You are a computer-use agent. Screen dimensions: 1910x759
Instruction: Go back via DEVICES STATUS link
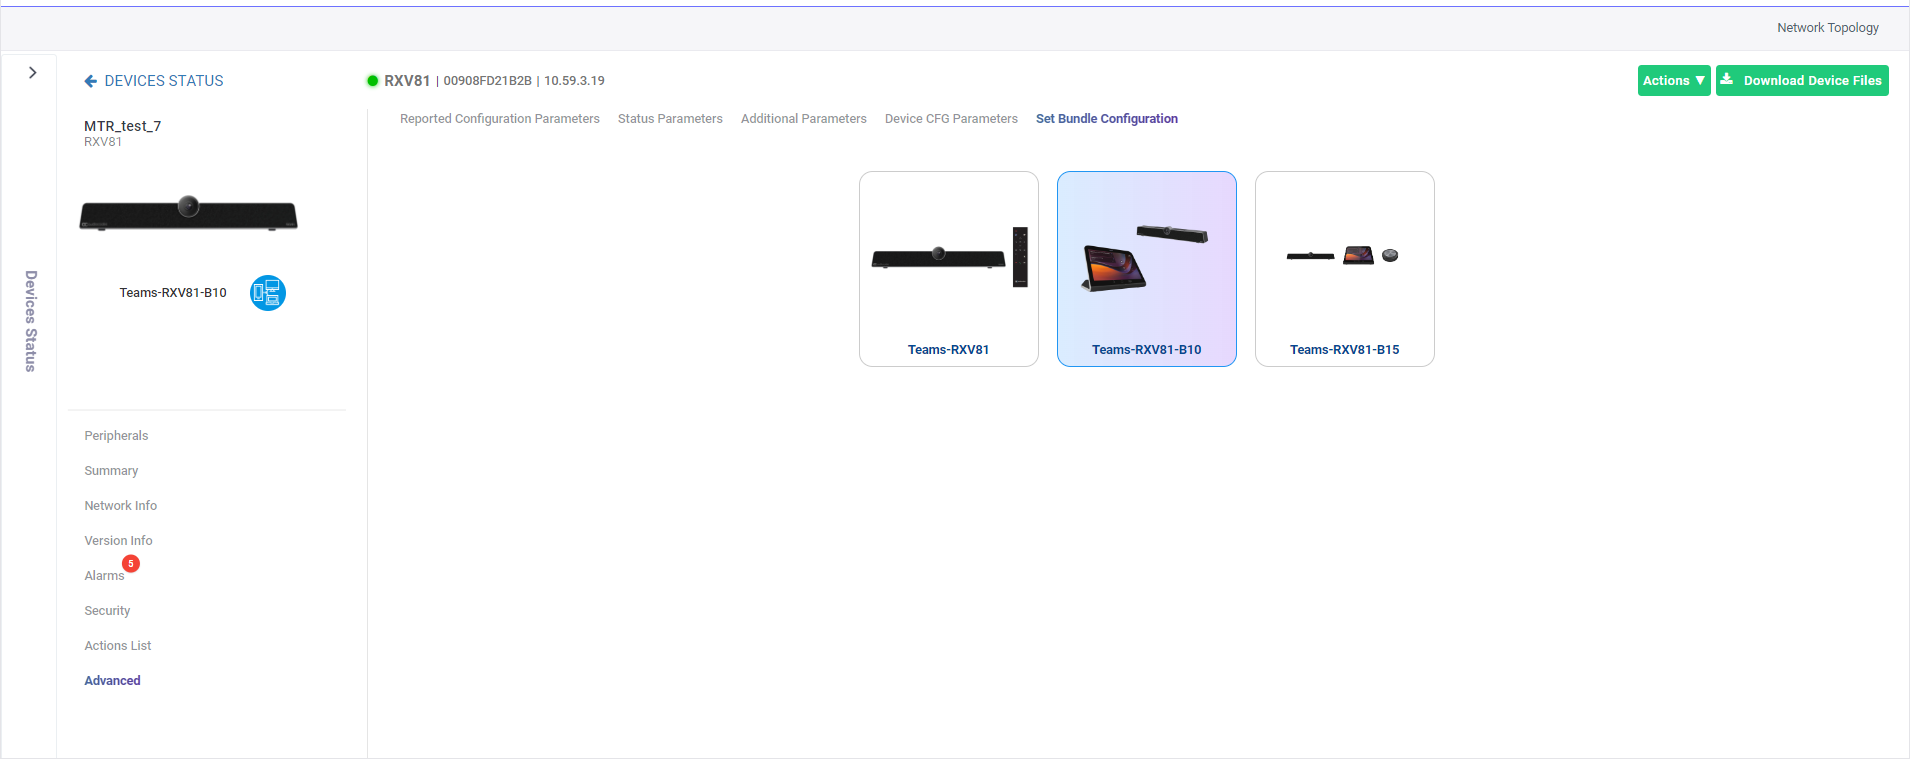(x=164, y=81)
